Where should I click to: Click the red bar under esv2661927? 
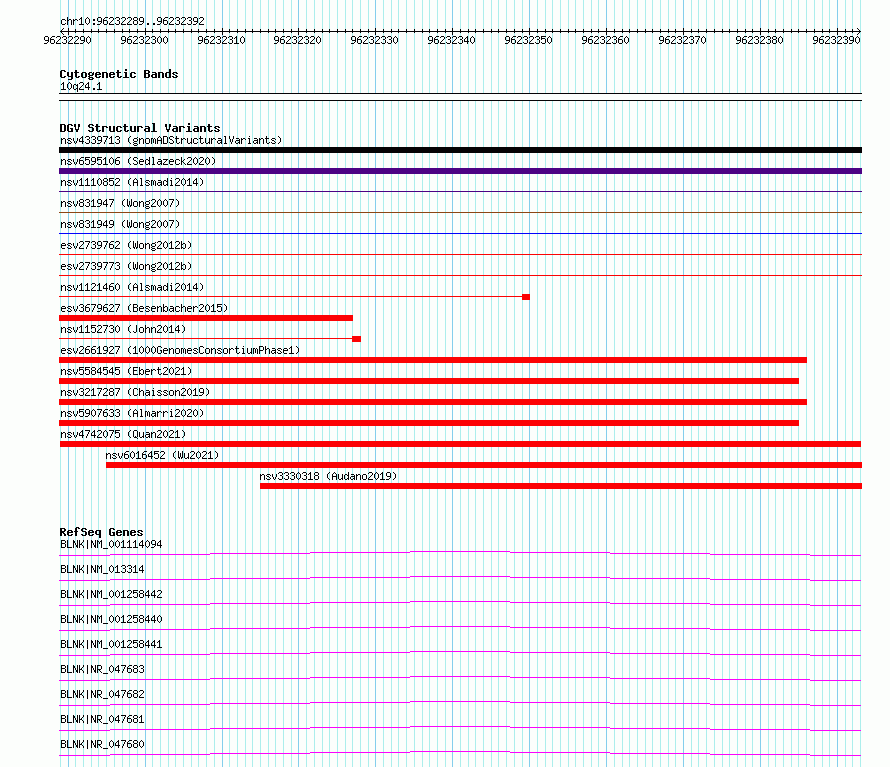click(433, 360)
